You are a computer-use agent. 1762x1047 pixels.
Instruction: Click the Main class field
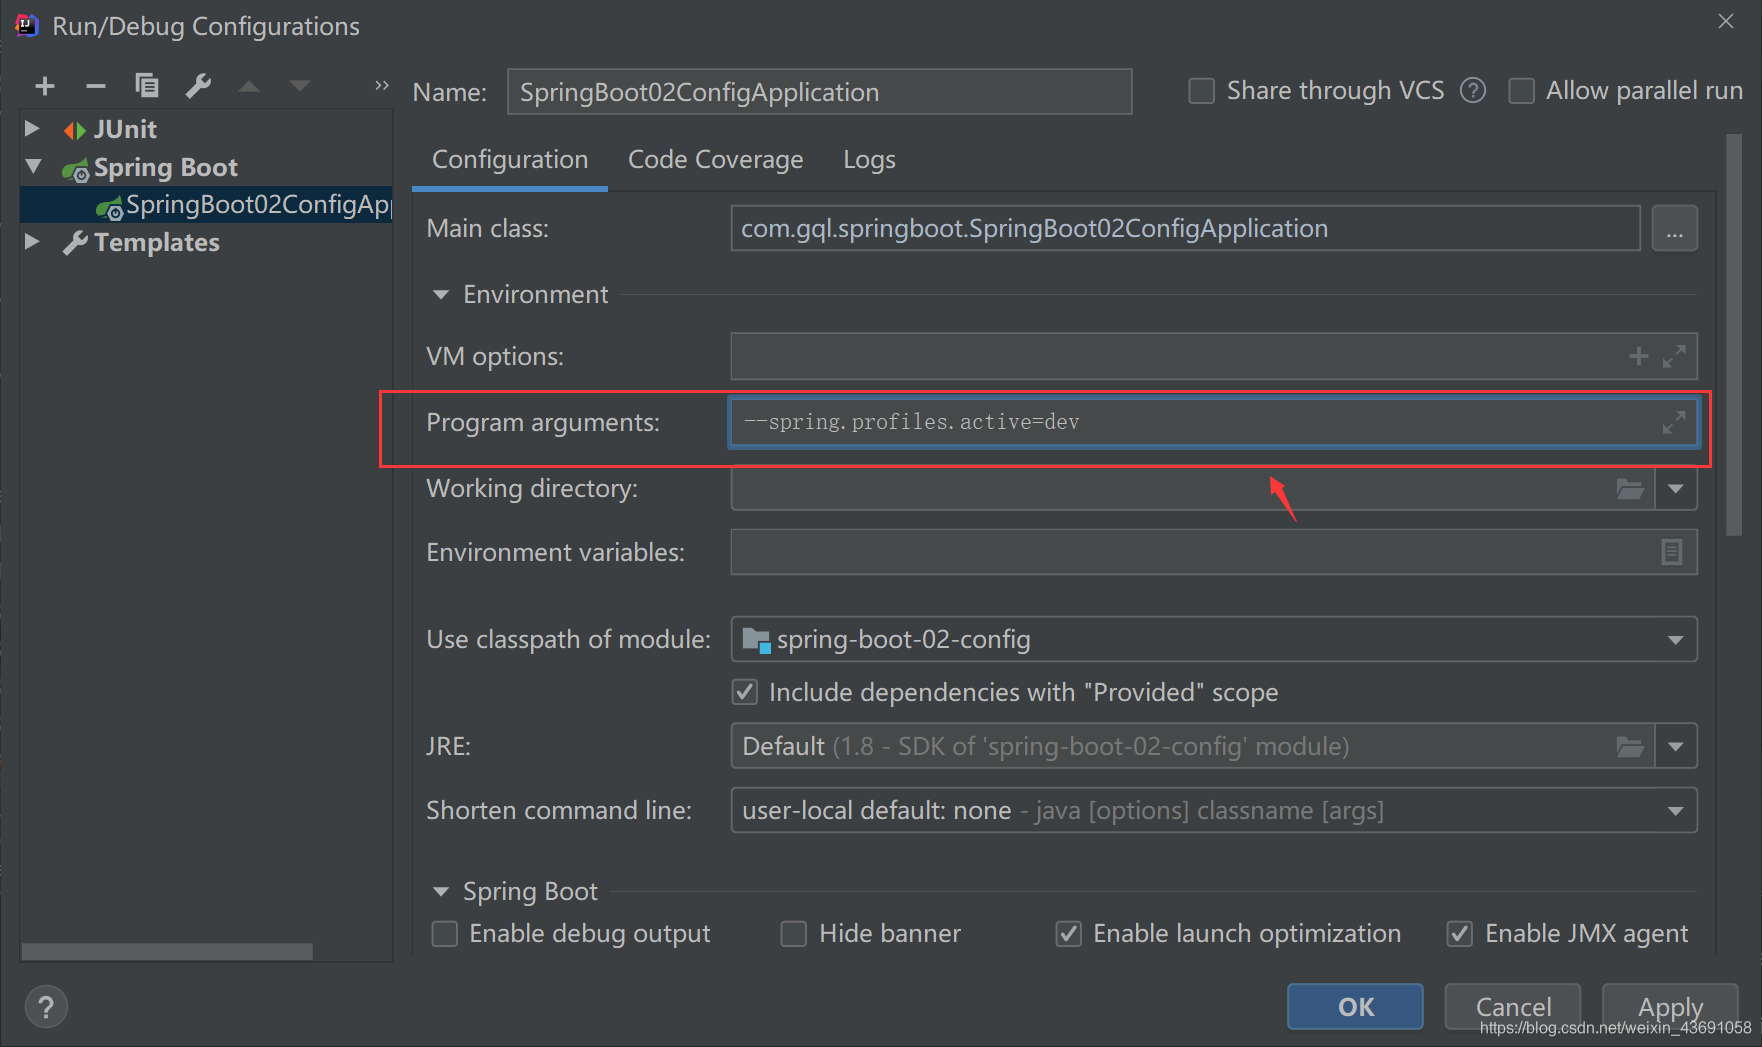click(x=1186, y=229)
